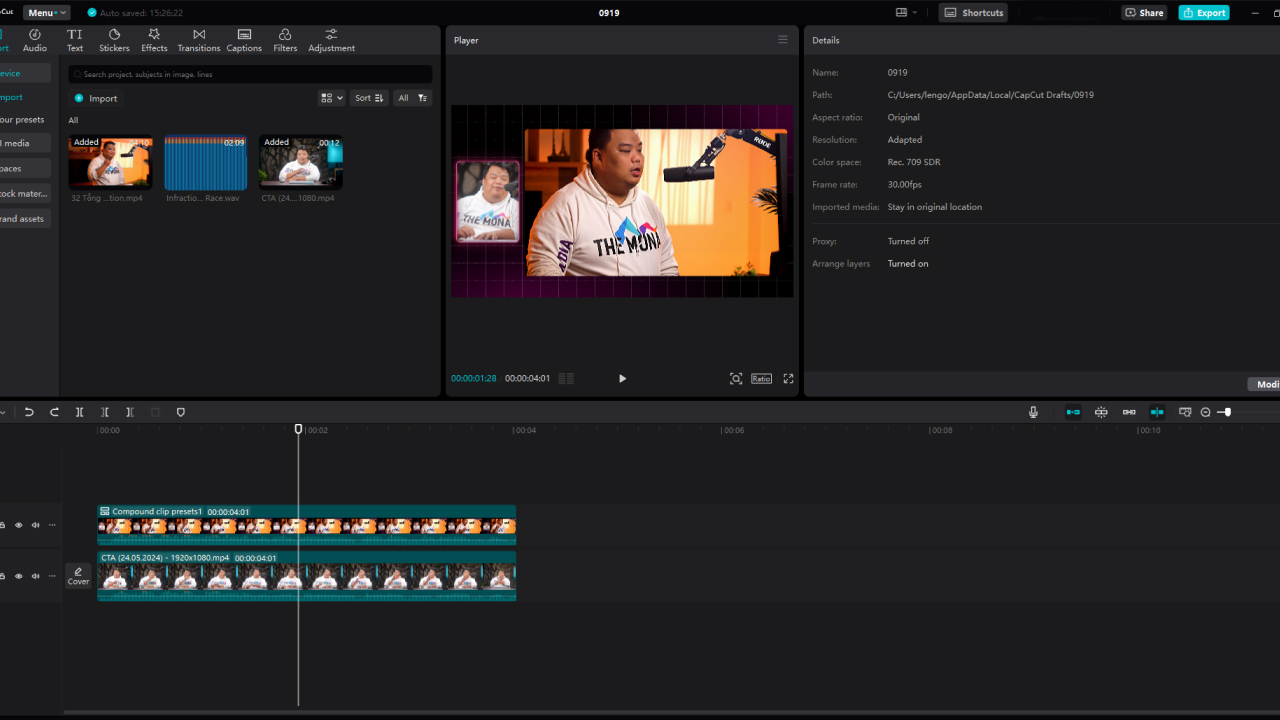Screen dimensions: 1280x720
Task: Open the All filter dropdown
Action: (412, 98)
